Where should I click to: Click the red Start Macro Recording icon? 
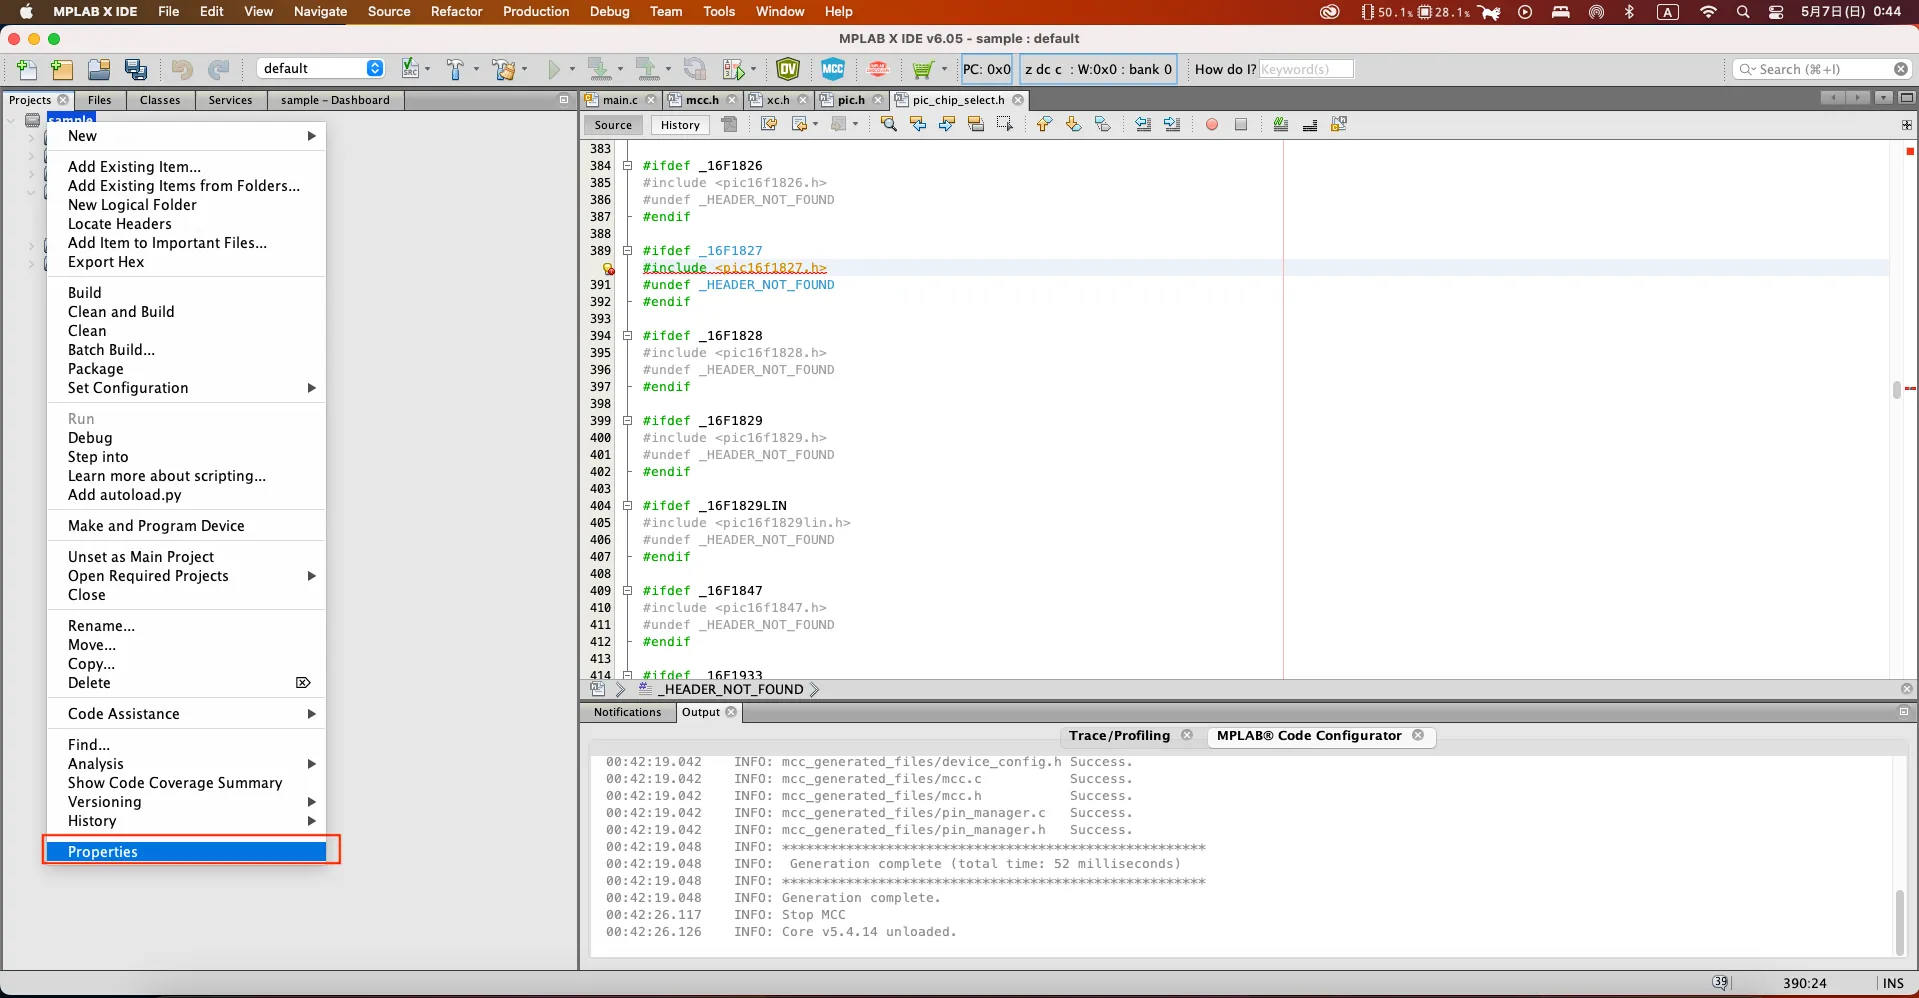coord(1212,125)
